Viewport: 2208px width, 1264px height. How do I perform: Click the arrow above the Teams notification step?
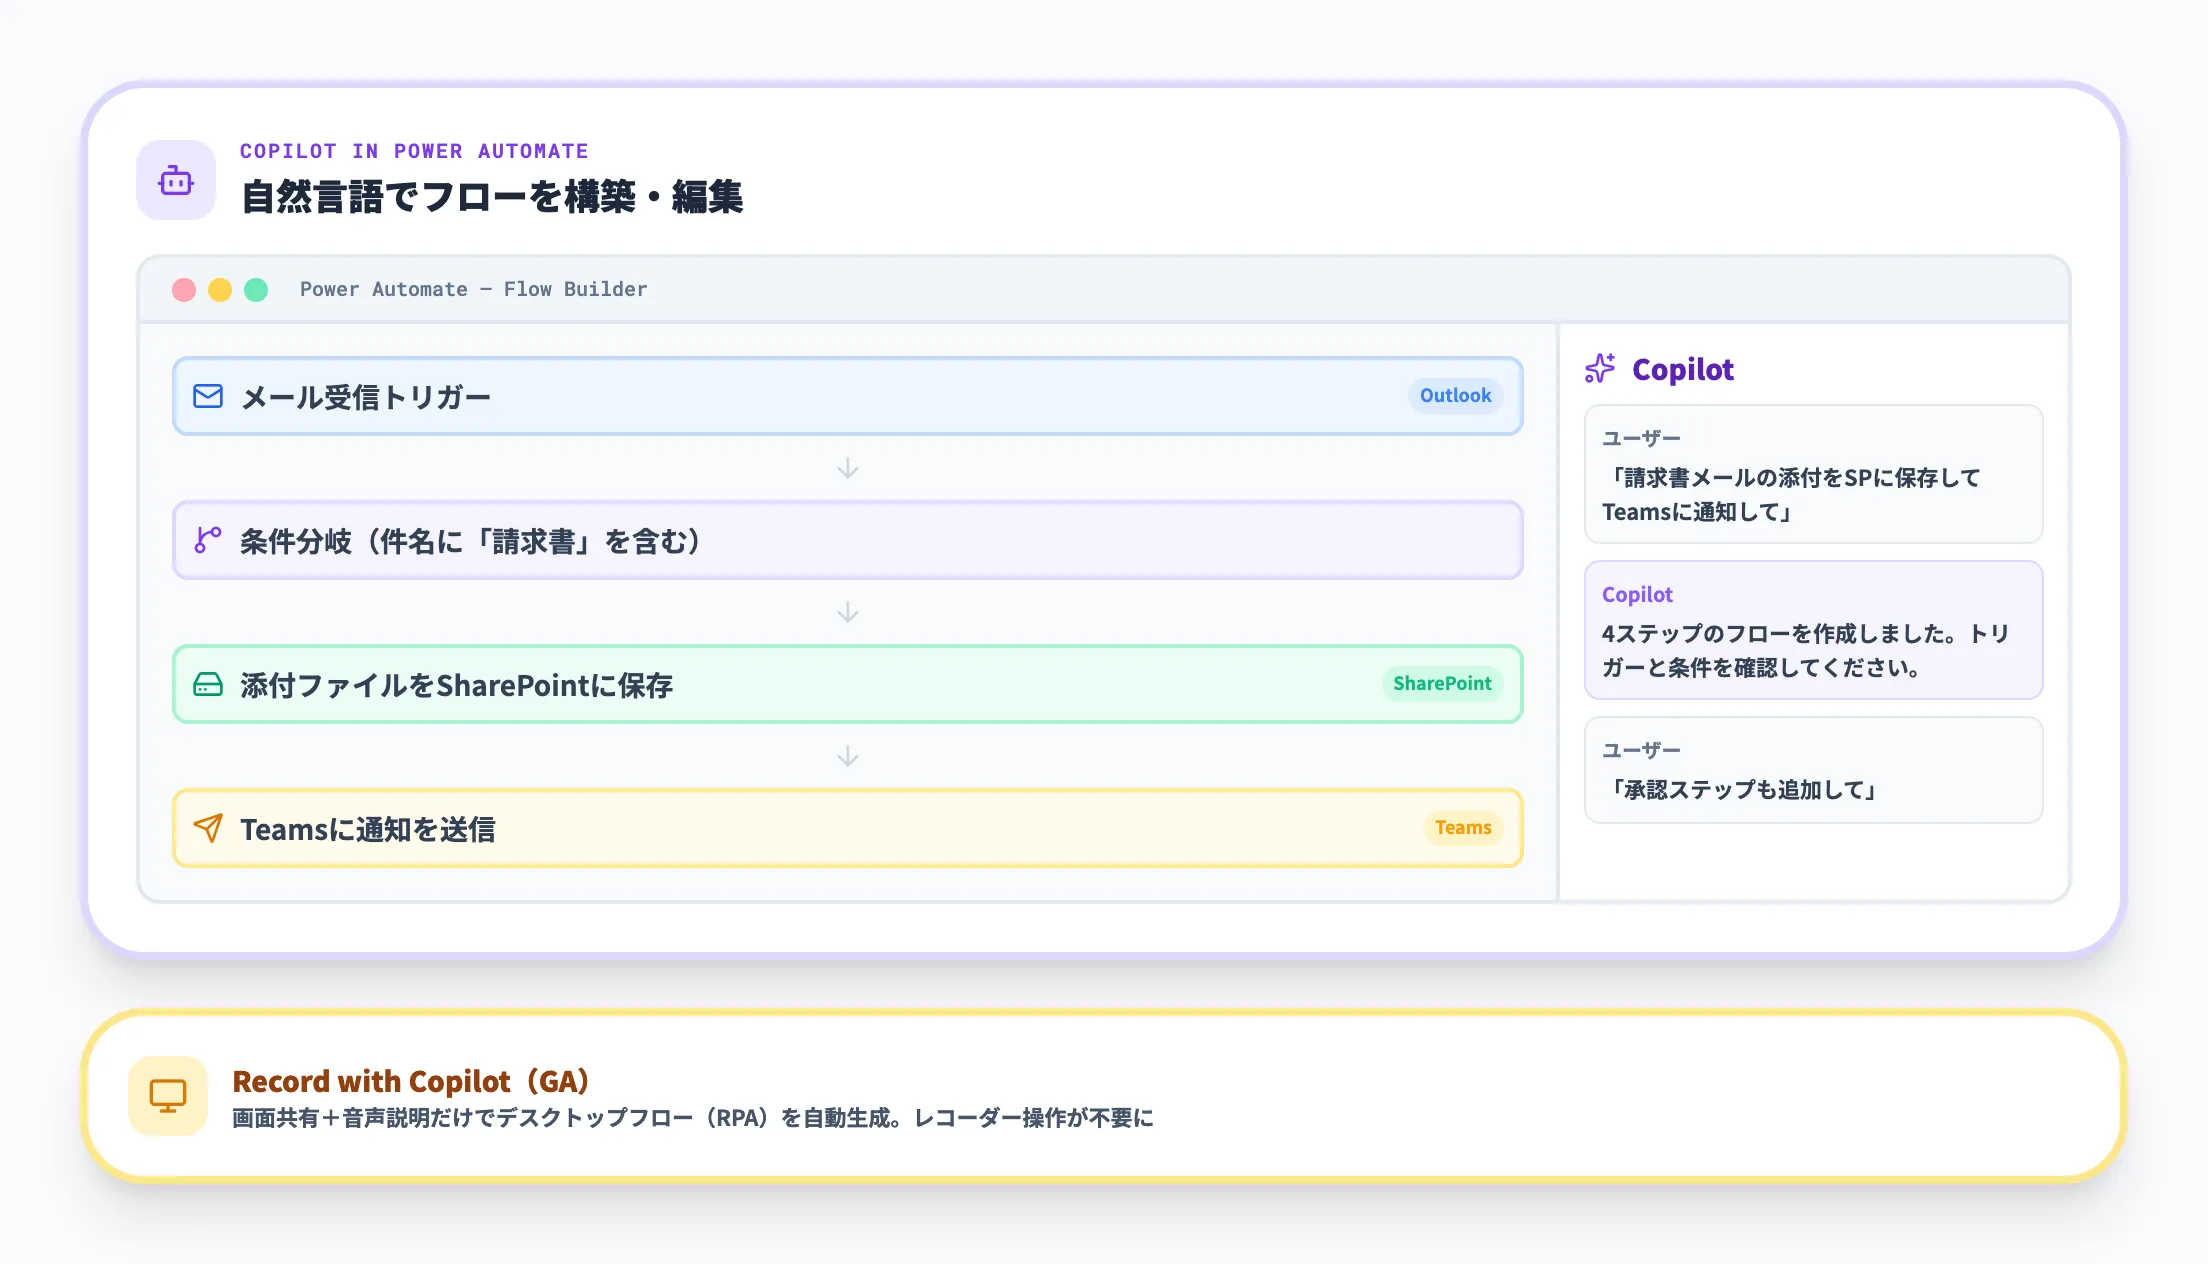[848, 756]
